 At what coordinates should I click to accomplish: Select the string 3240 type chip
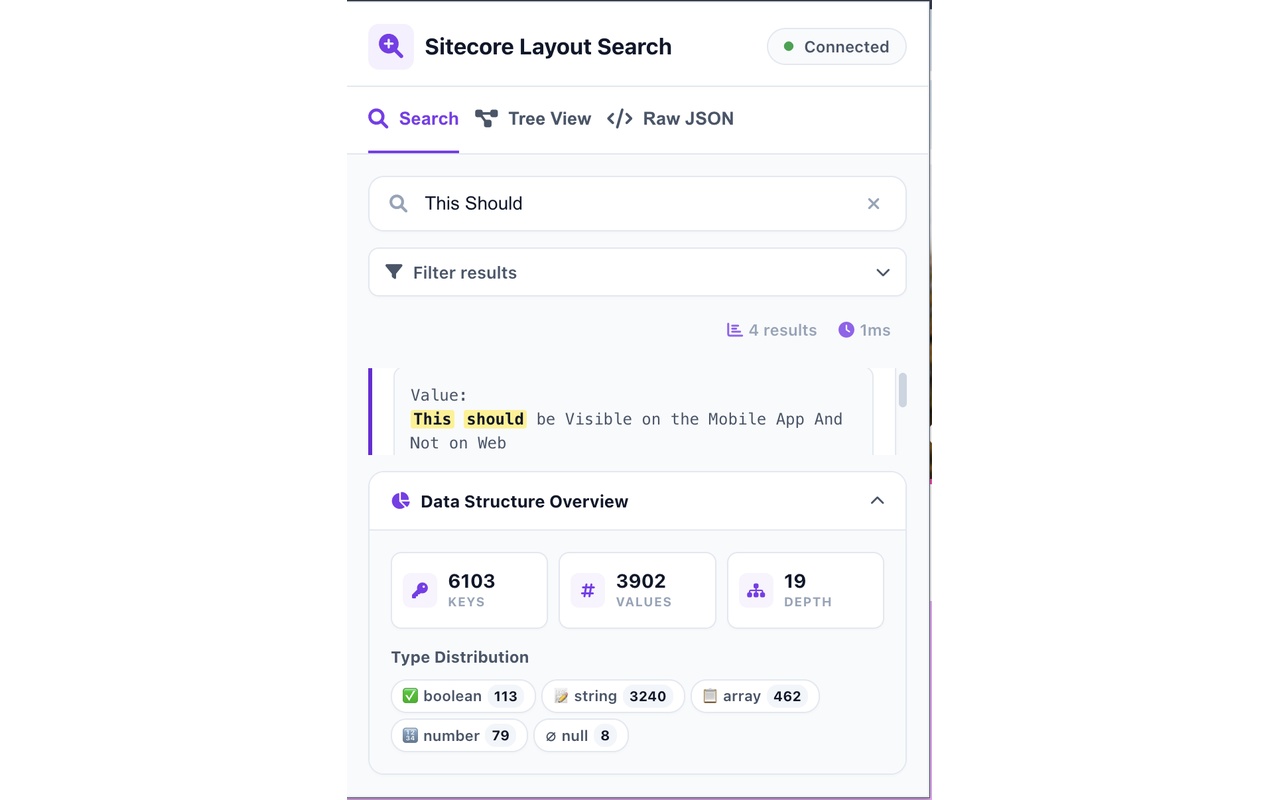tap(613, 696)
